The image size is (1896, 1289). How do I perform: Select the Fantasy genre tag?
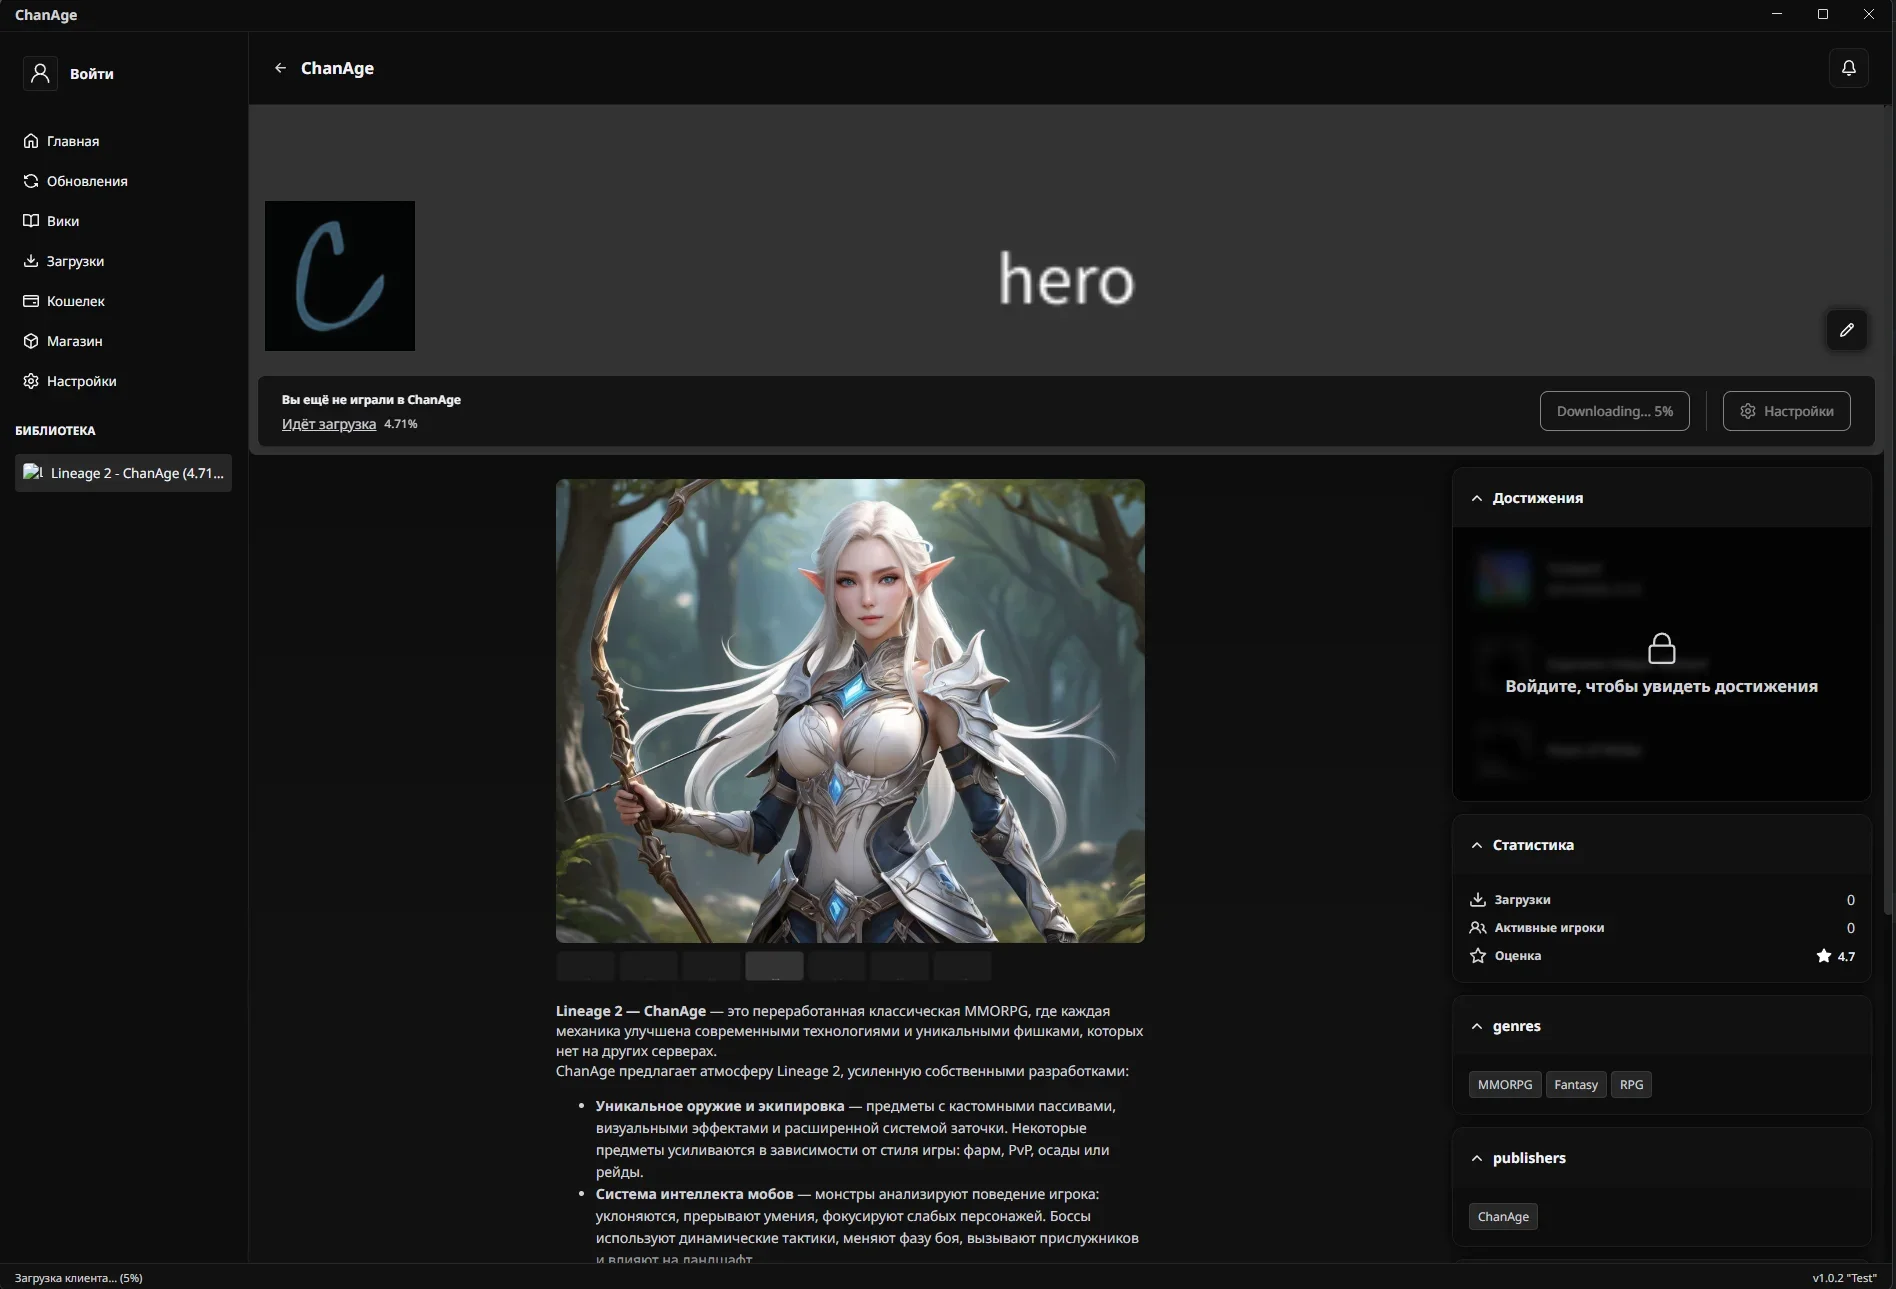pos(1576,1085)
